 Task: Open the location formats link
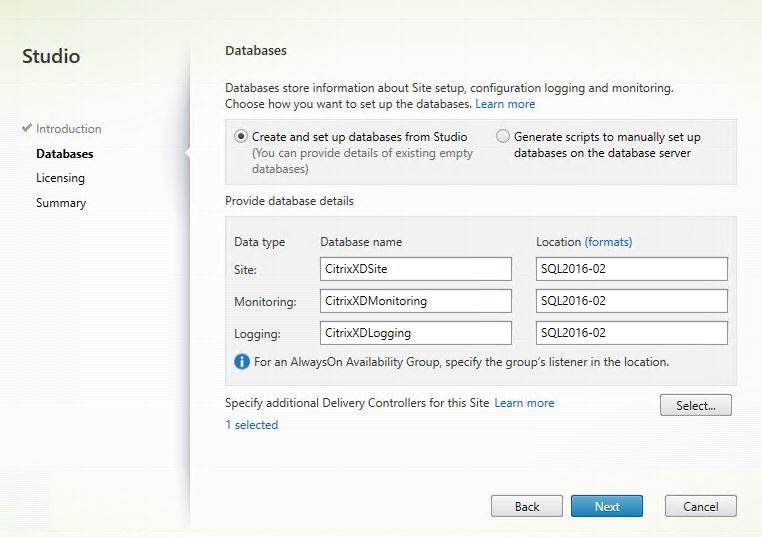[x=608, y=242]
